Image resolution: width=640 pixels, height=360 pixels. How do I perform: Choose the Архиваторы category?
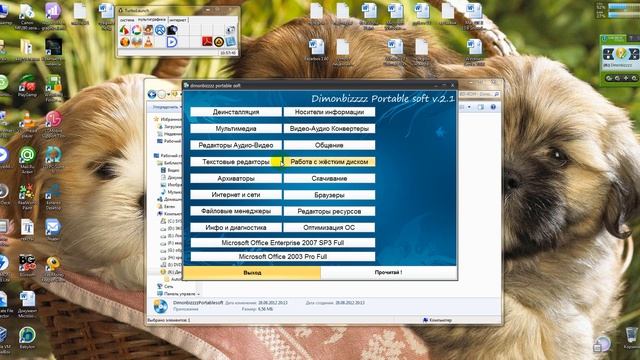pyautogui.click(x=236, y=179)
